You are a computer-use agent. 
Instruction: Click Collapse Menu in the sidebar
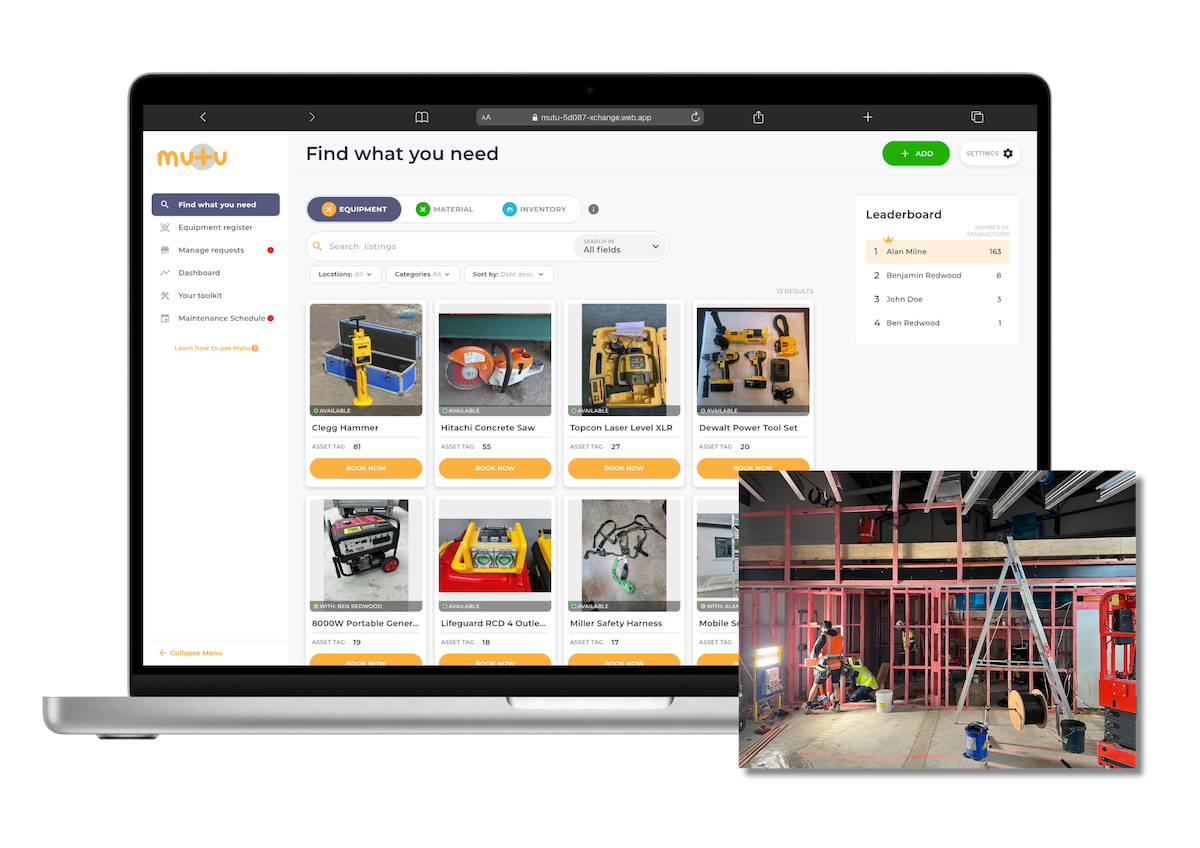tap(191, 653)
